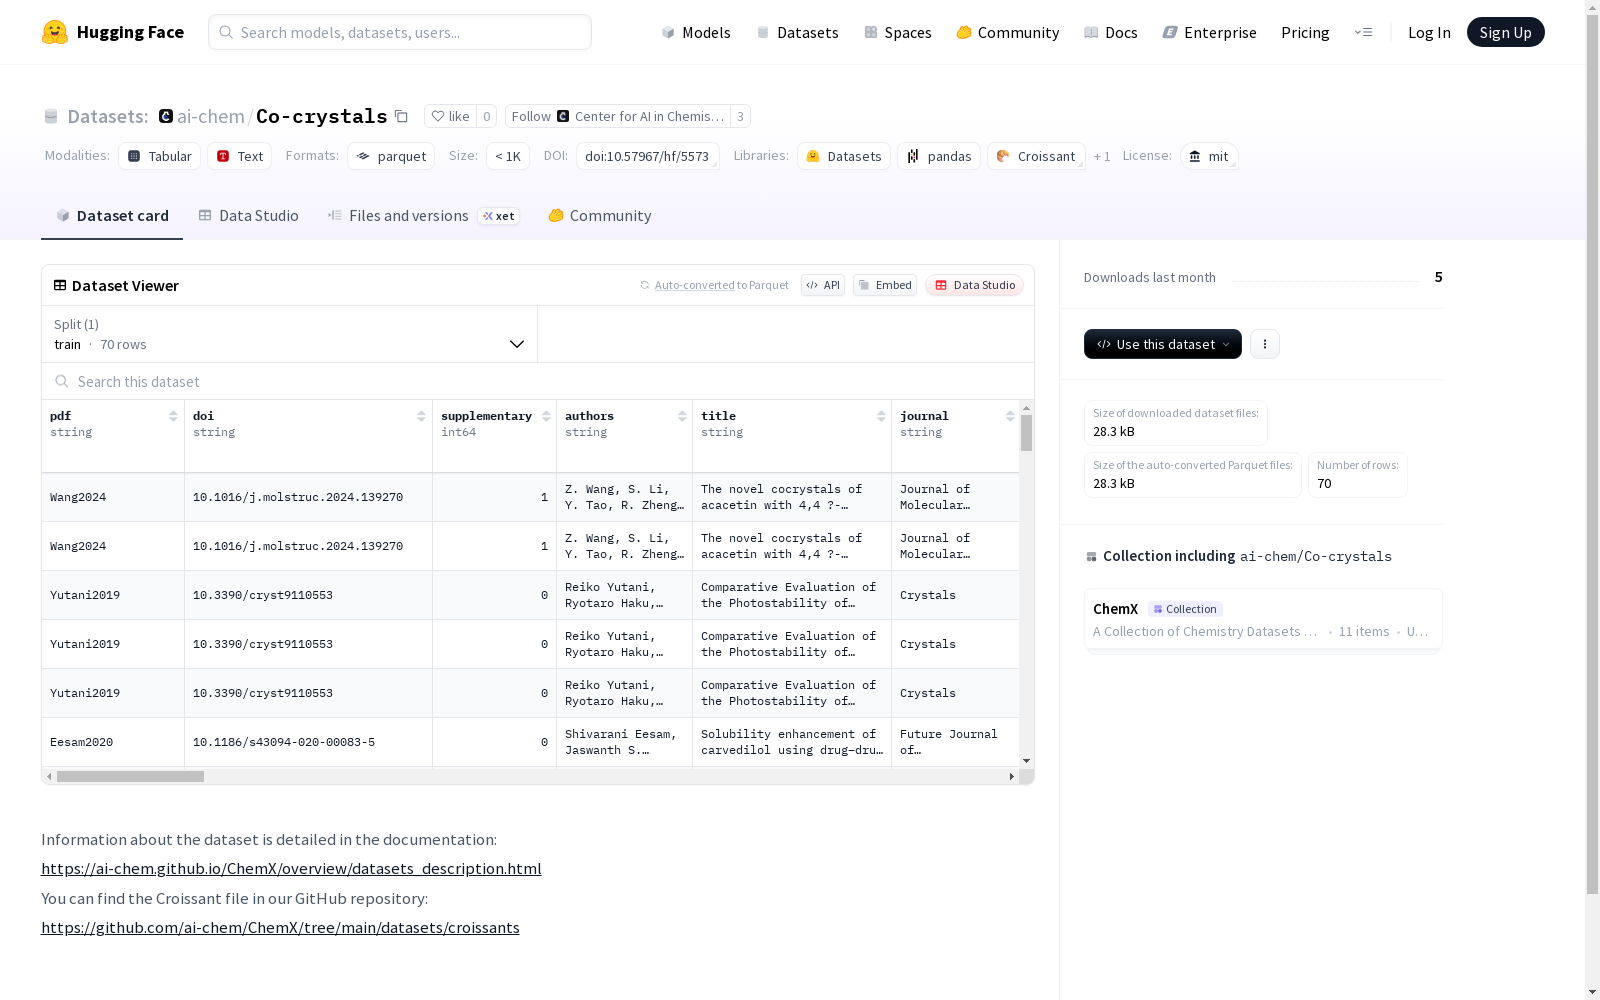1600x1000 pixels.
Task: Click the Hugging Face logo
Action: 113,32
